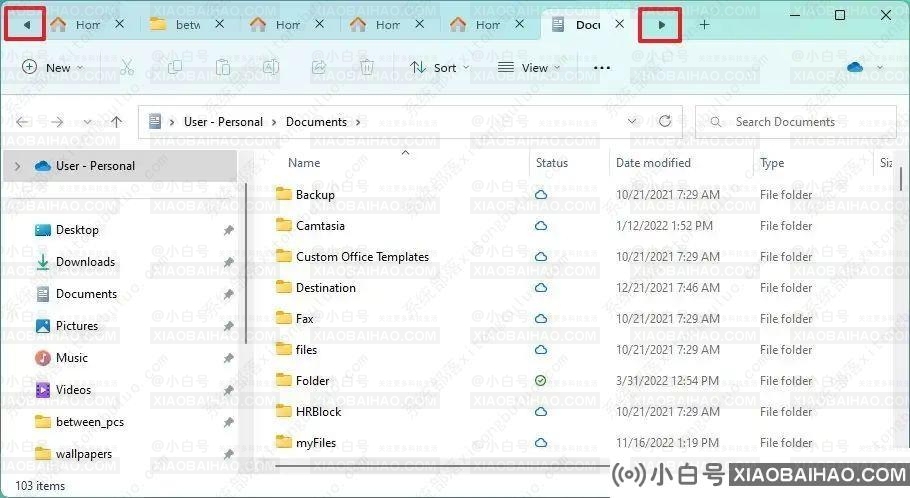Image resolution: width=910 pixels, height=498 pixels.
Task: Open the View dropdown menu
Action: (x=529, y=68)
